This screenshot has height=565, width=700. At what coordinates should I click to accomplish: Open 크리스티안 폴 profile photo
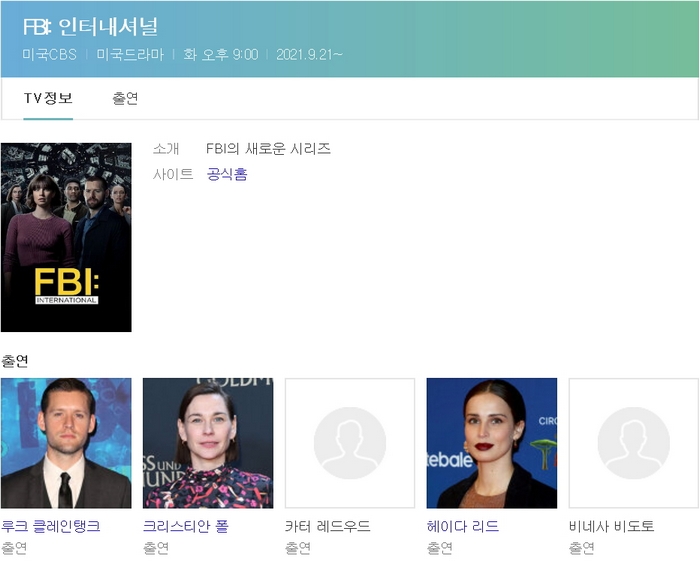tap(208, 443)
